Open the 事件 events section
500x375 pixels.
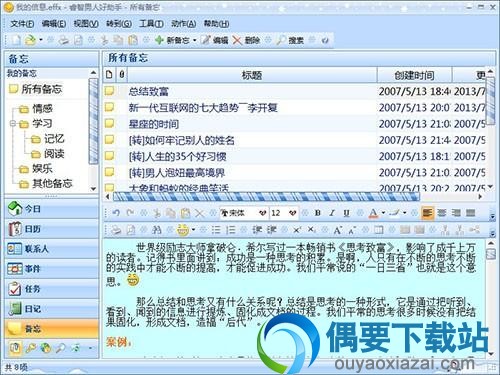pyautogui.click(x=52, y=269)
